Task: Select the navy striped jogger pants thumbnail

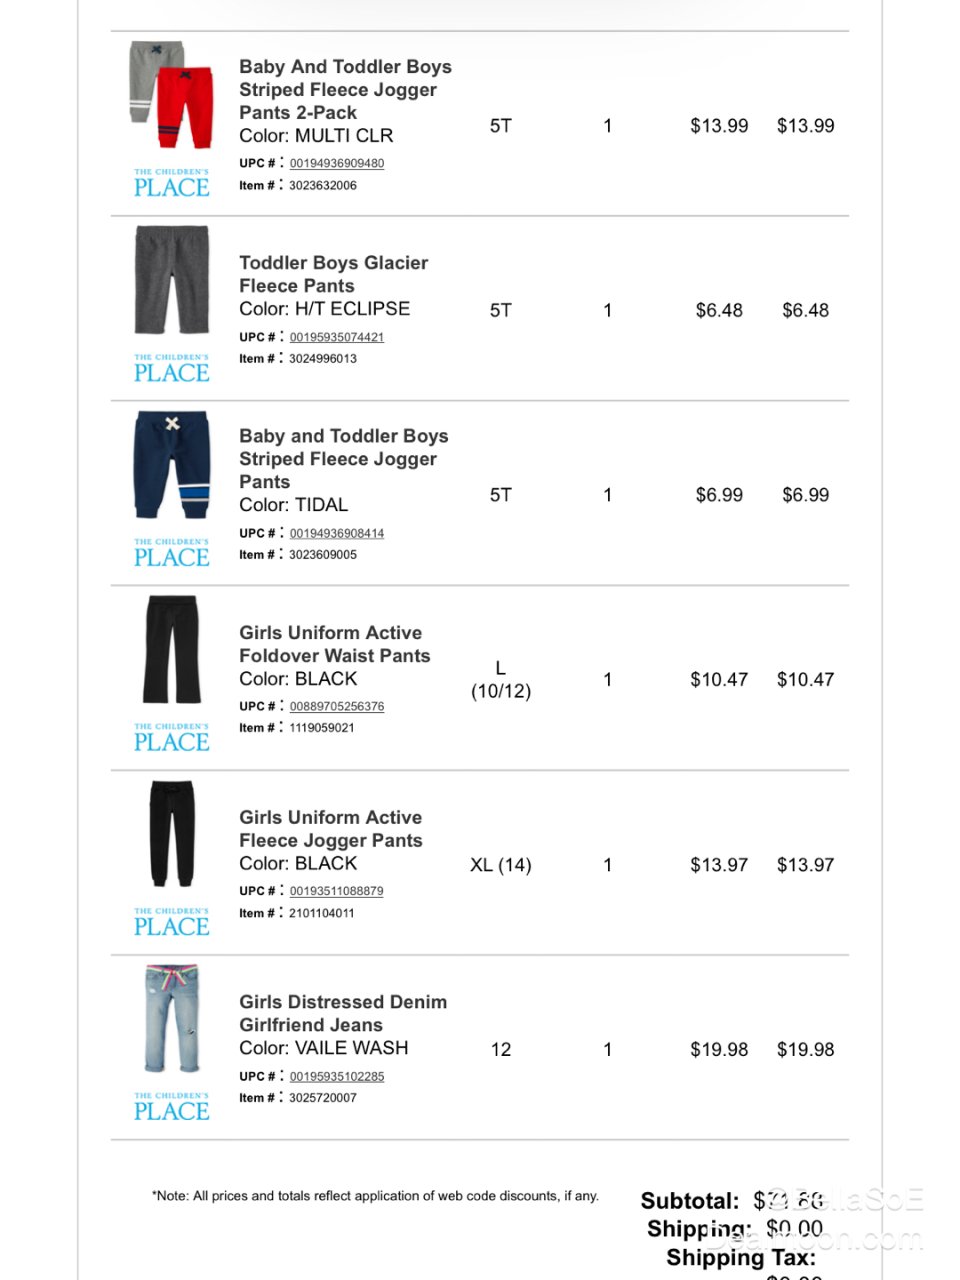Action: point(171,464)
